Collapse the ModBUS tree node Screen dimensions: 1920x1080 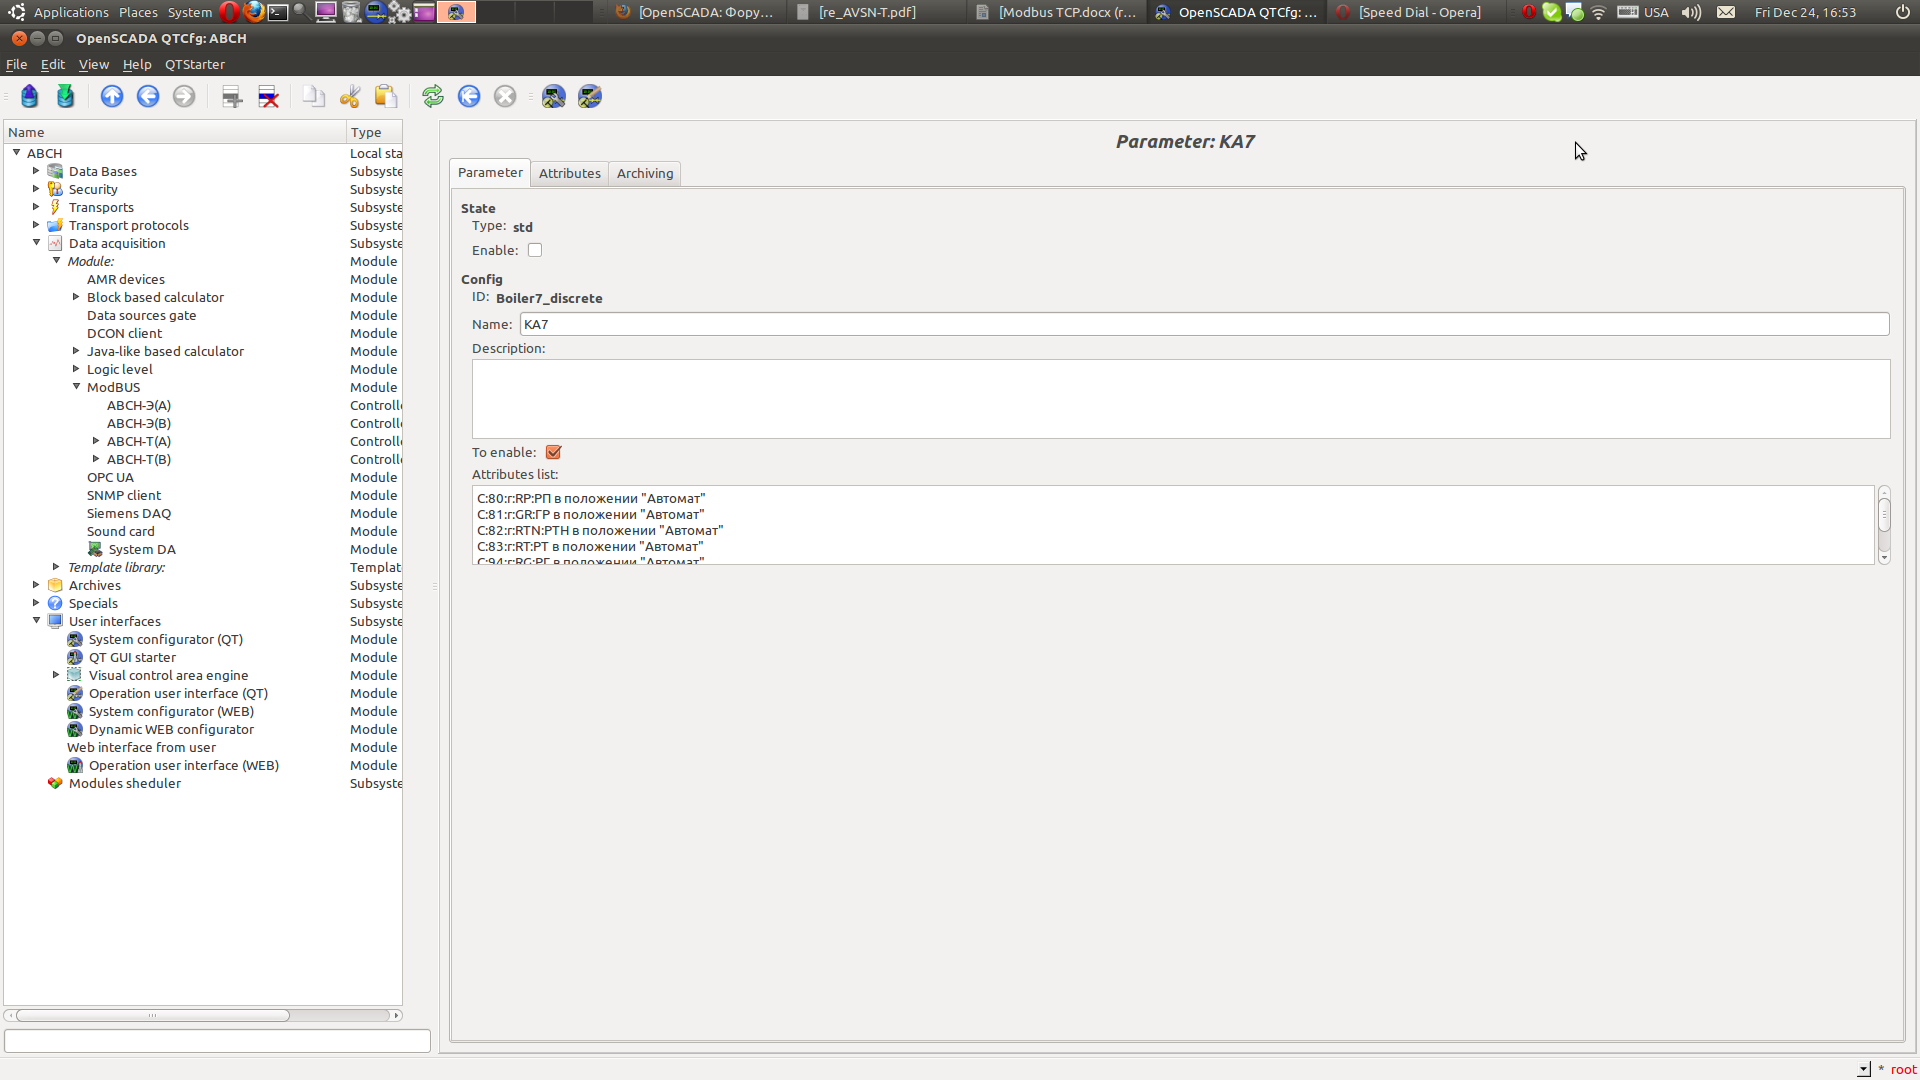click(x=76, y=387)
